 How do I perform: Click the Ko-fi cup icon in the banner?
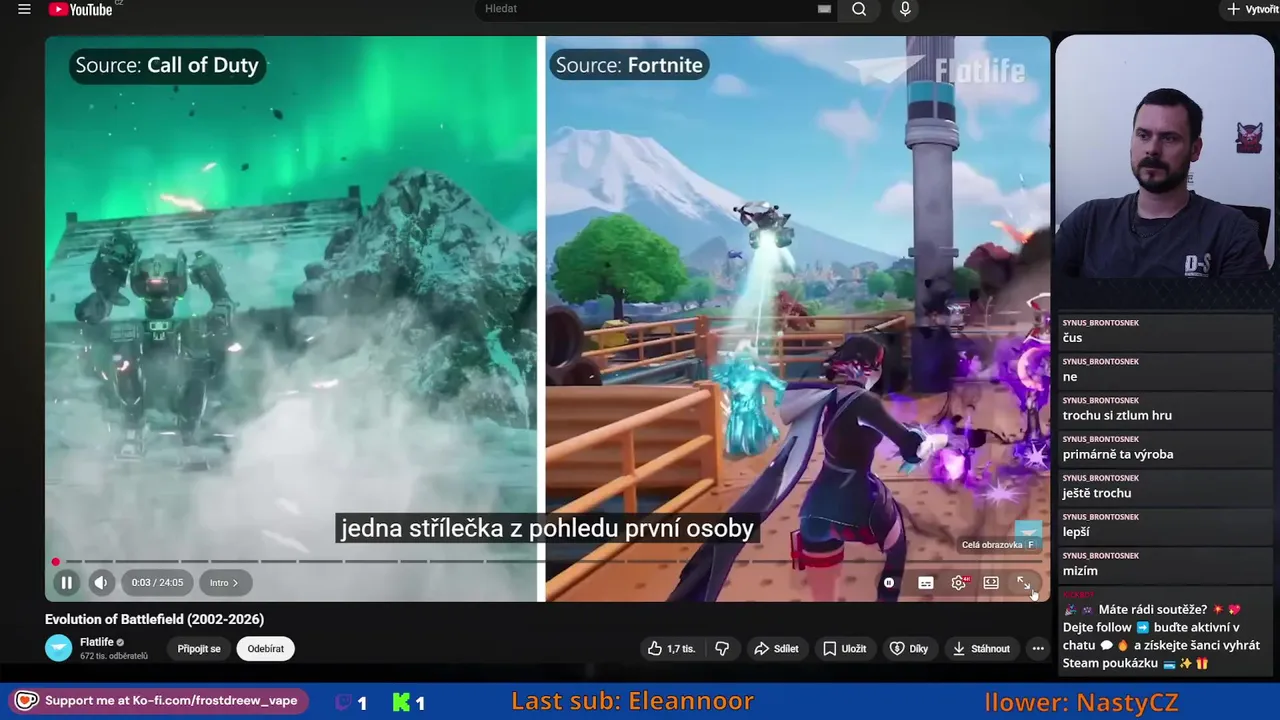[26, 701]
